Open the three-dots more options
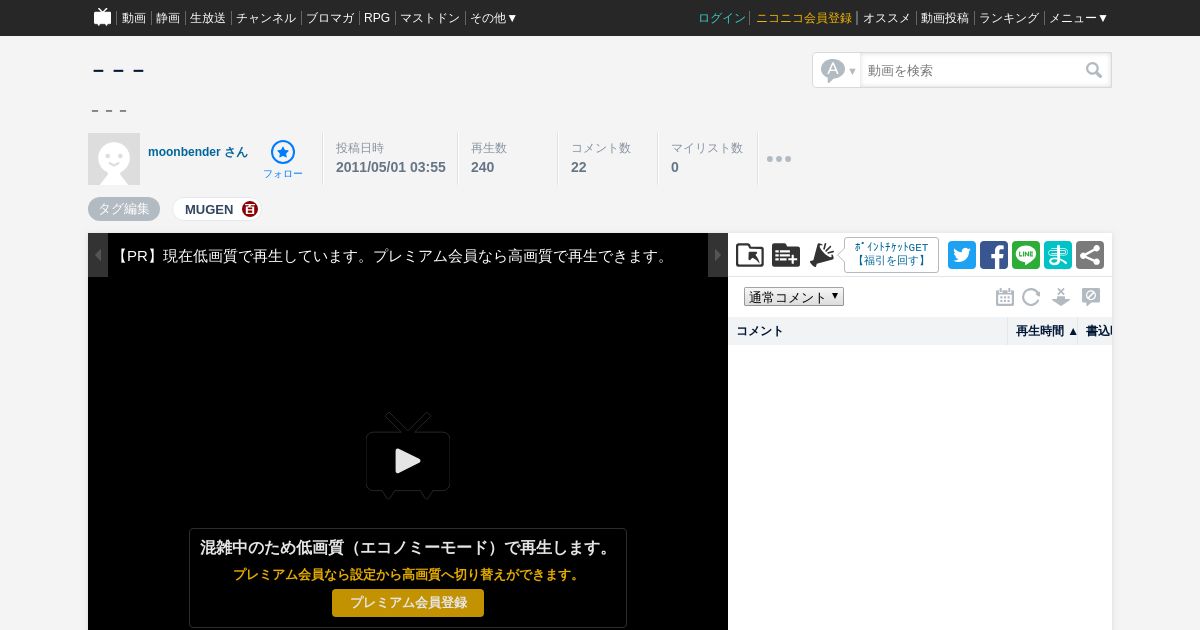1200x630 pixels. [x=779, y=159]
